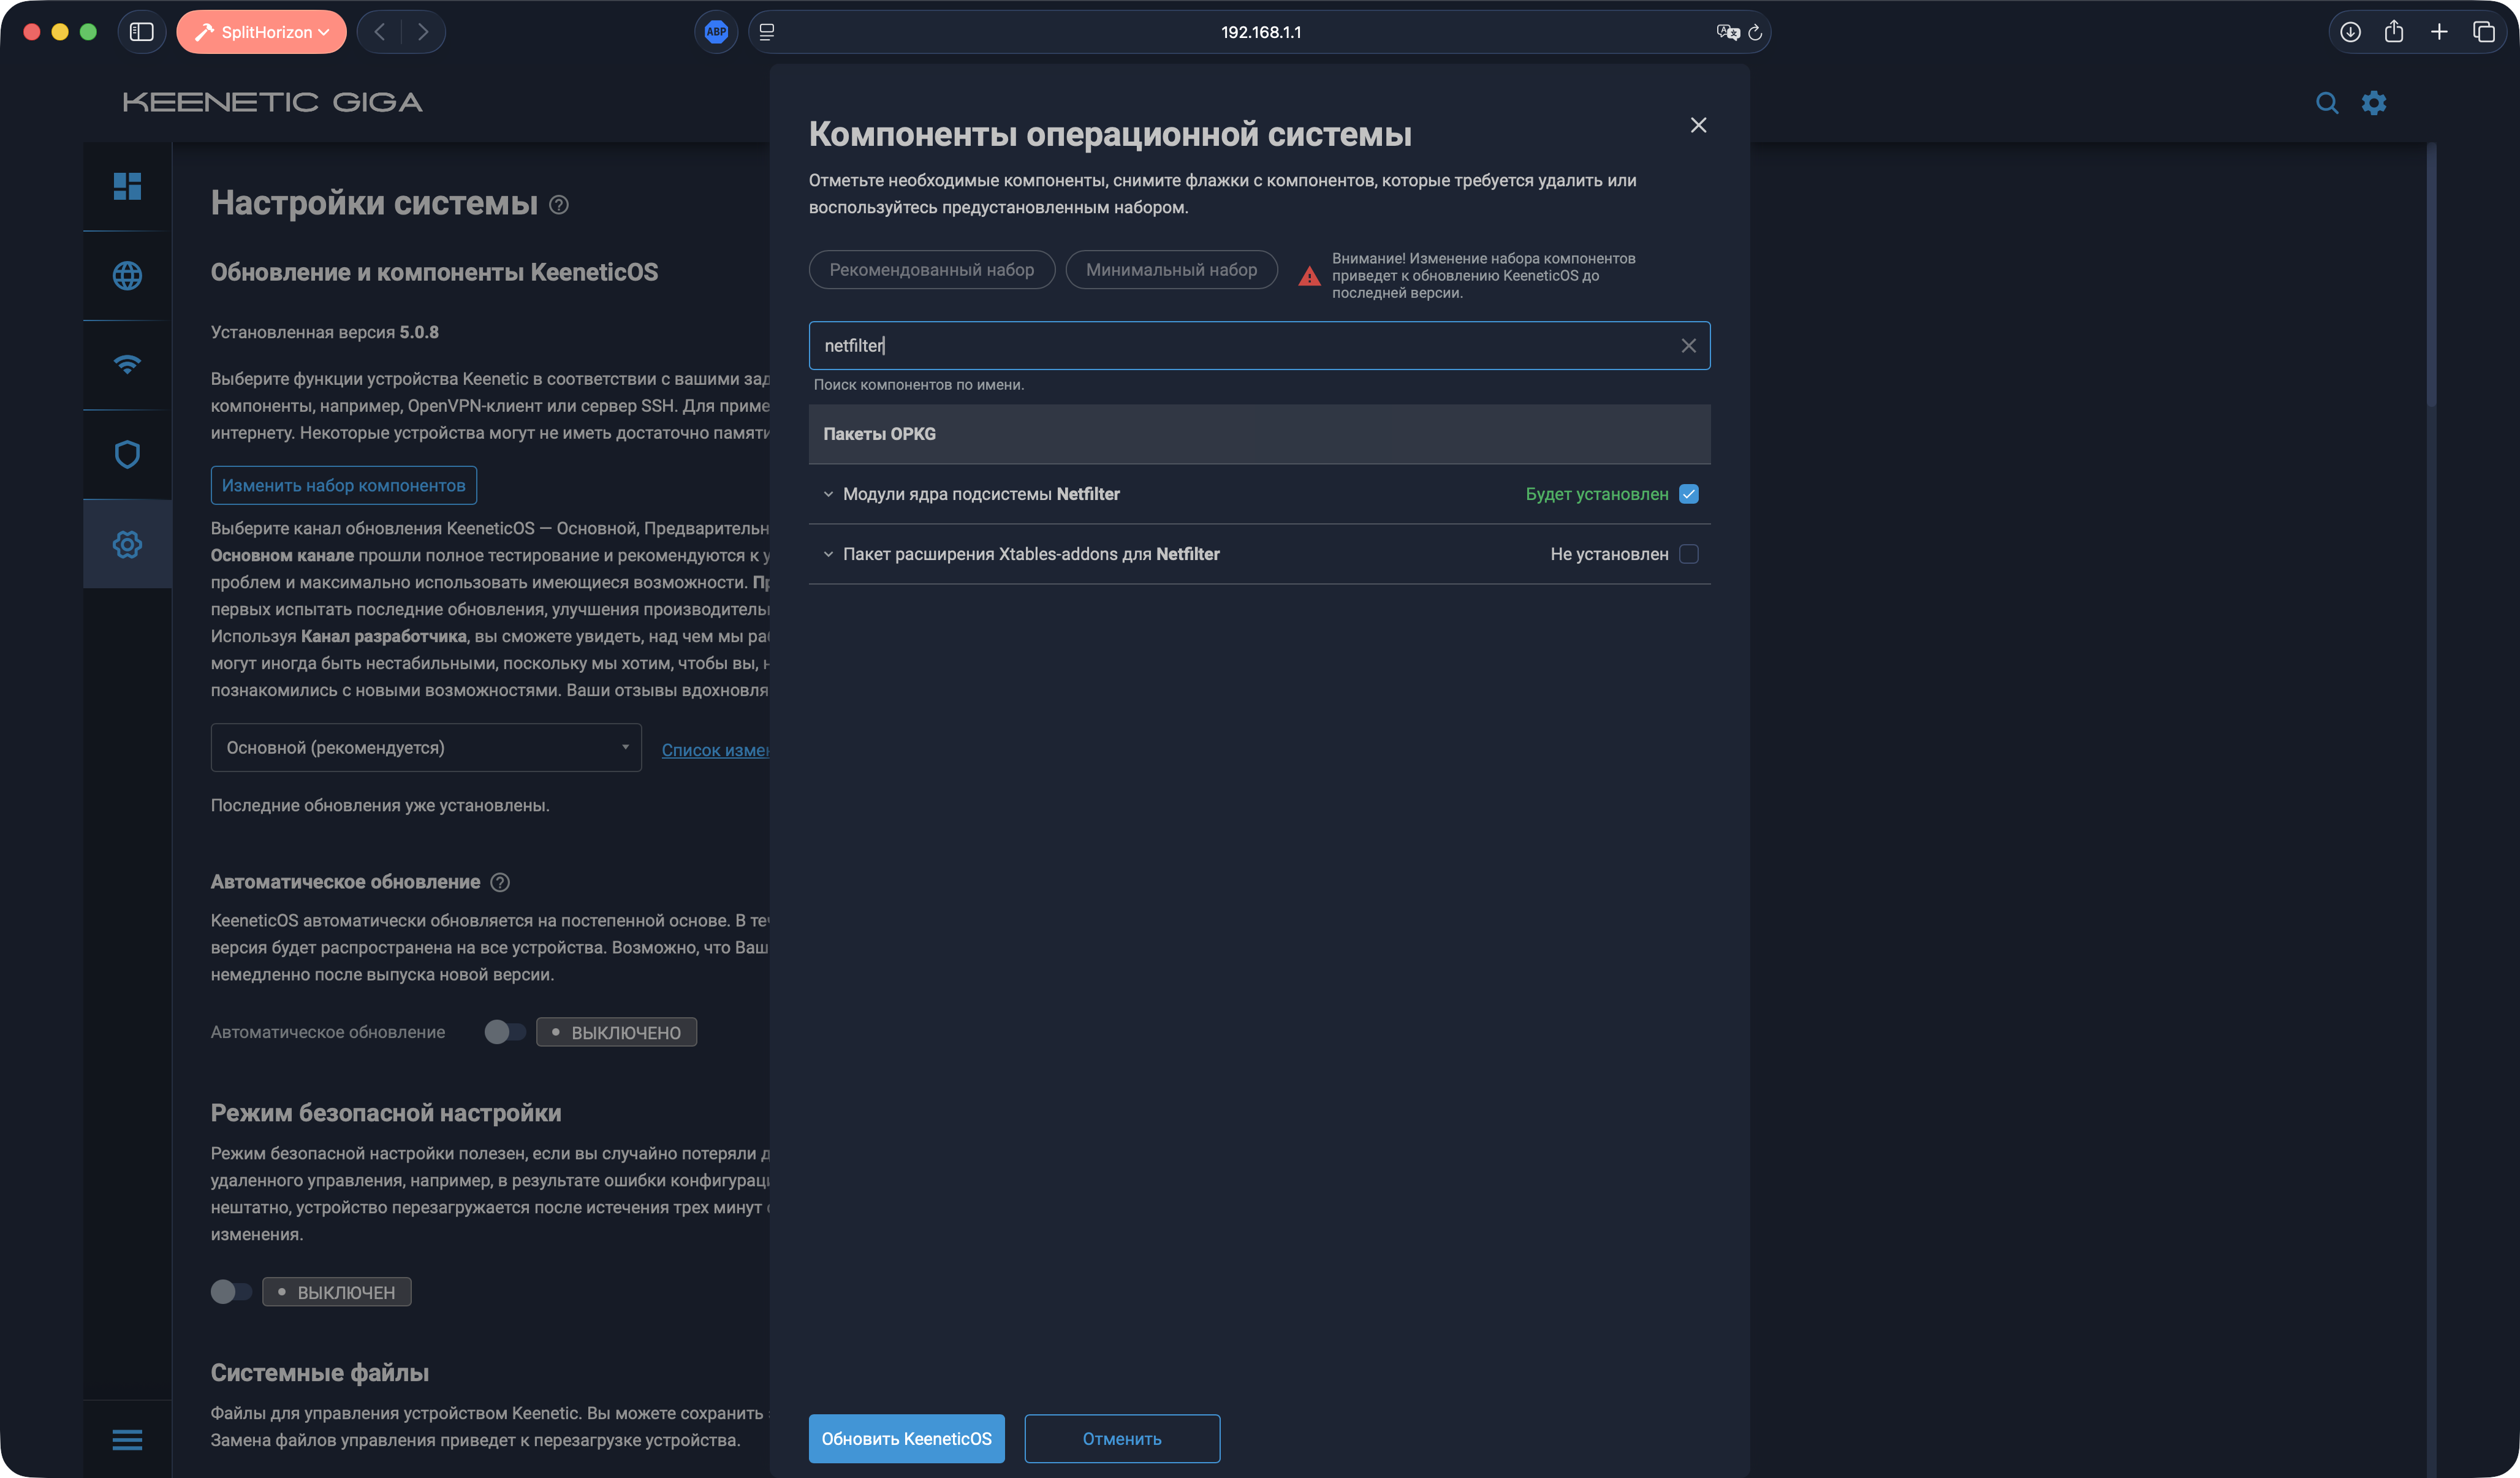Viewport: 2520px width, 1478px height.
Task: Click the page translate icon in the address bar
Action: point(1727,32)
